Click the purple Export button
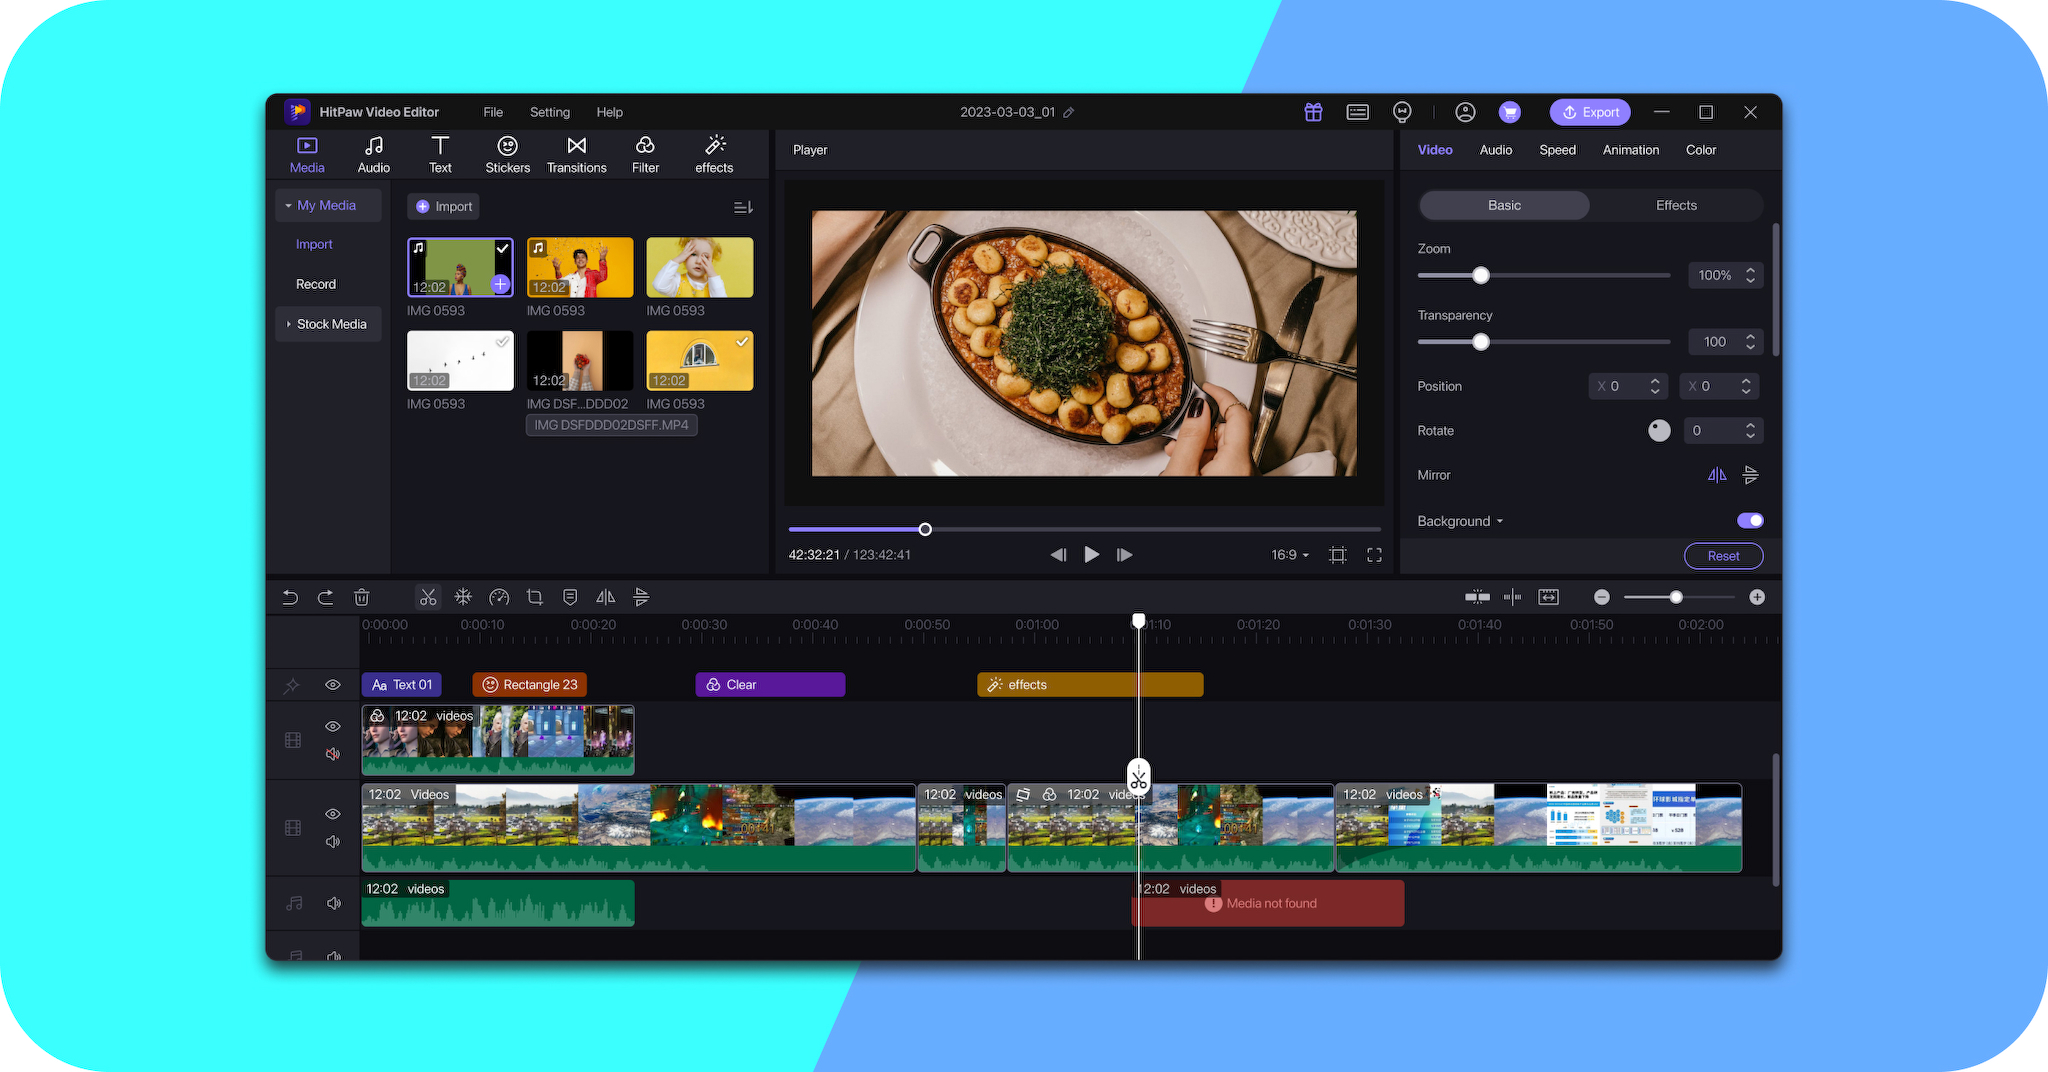This screenshot has width=2048, height=1072. [x=1590, y=112]
